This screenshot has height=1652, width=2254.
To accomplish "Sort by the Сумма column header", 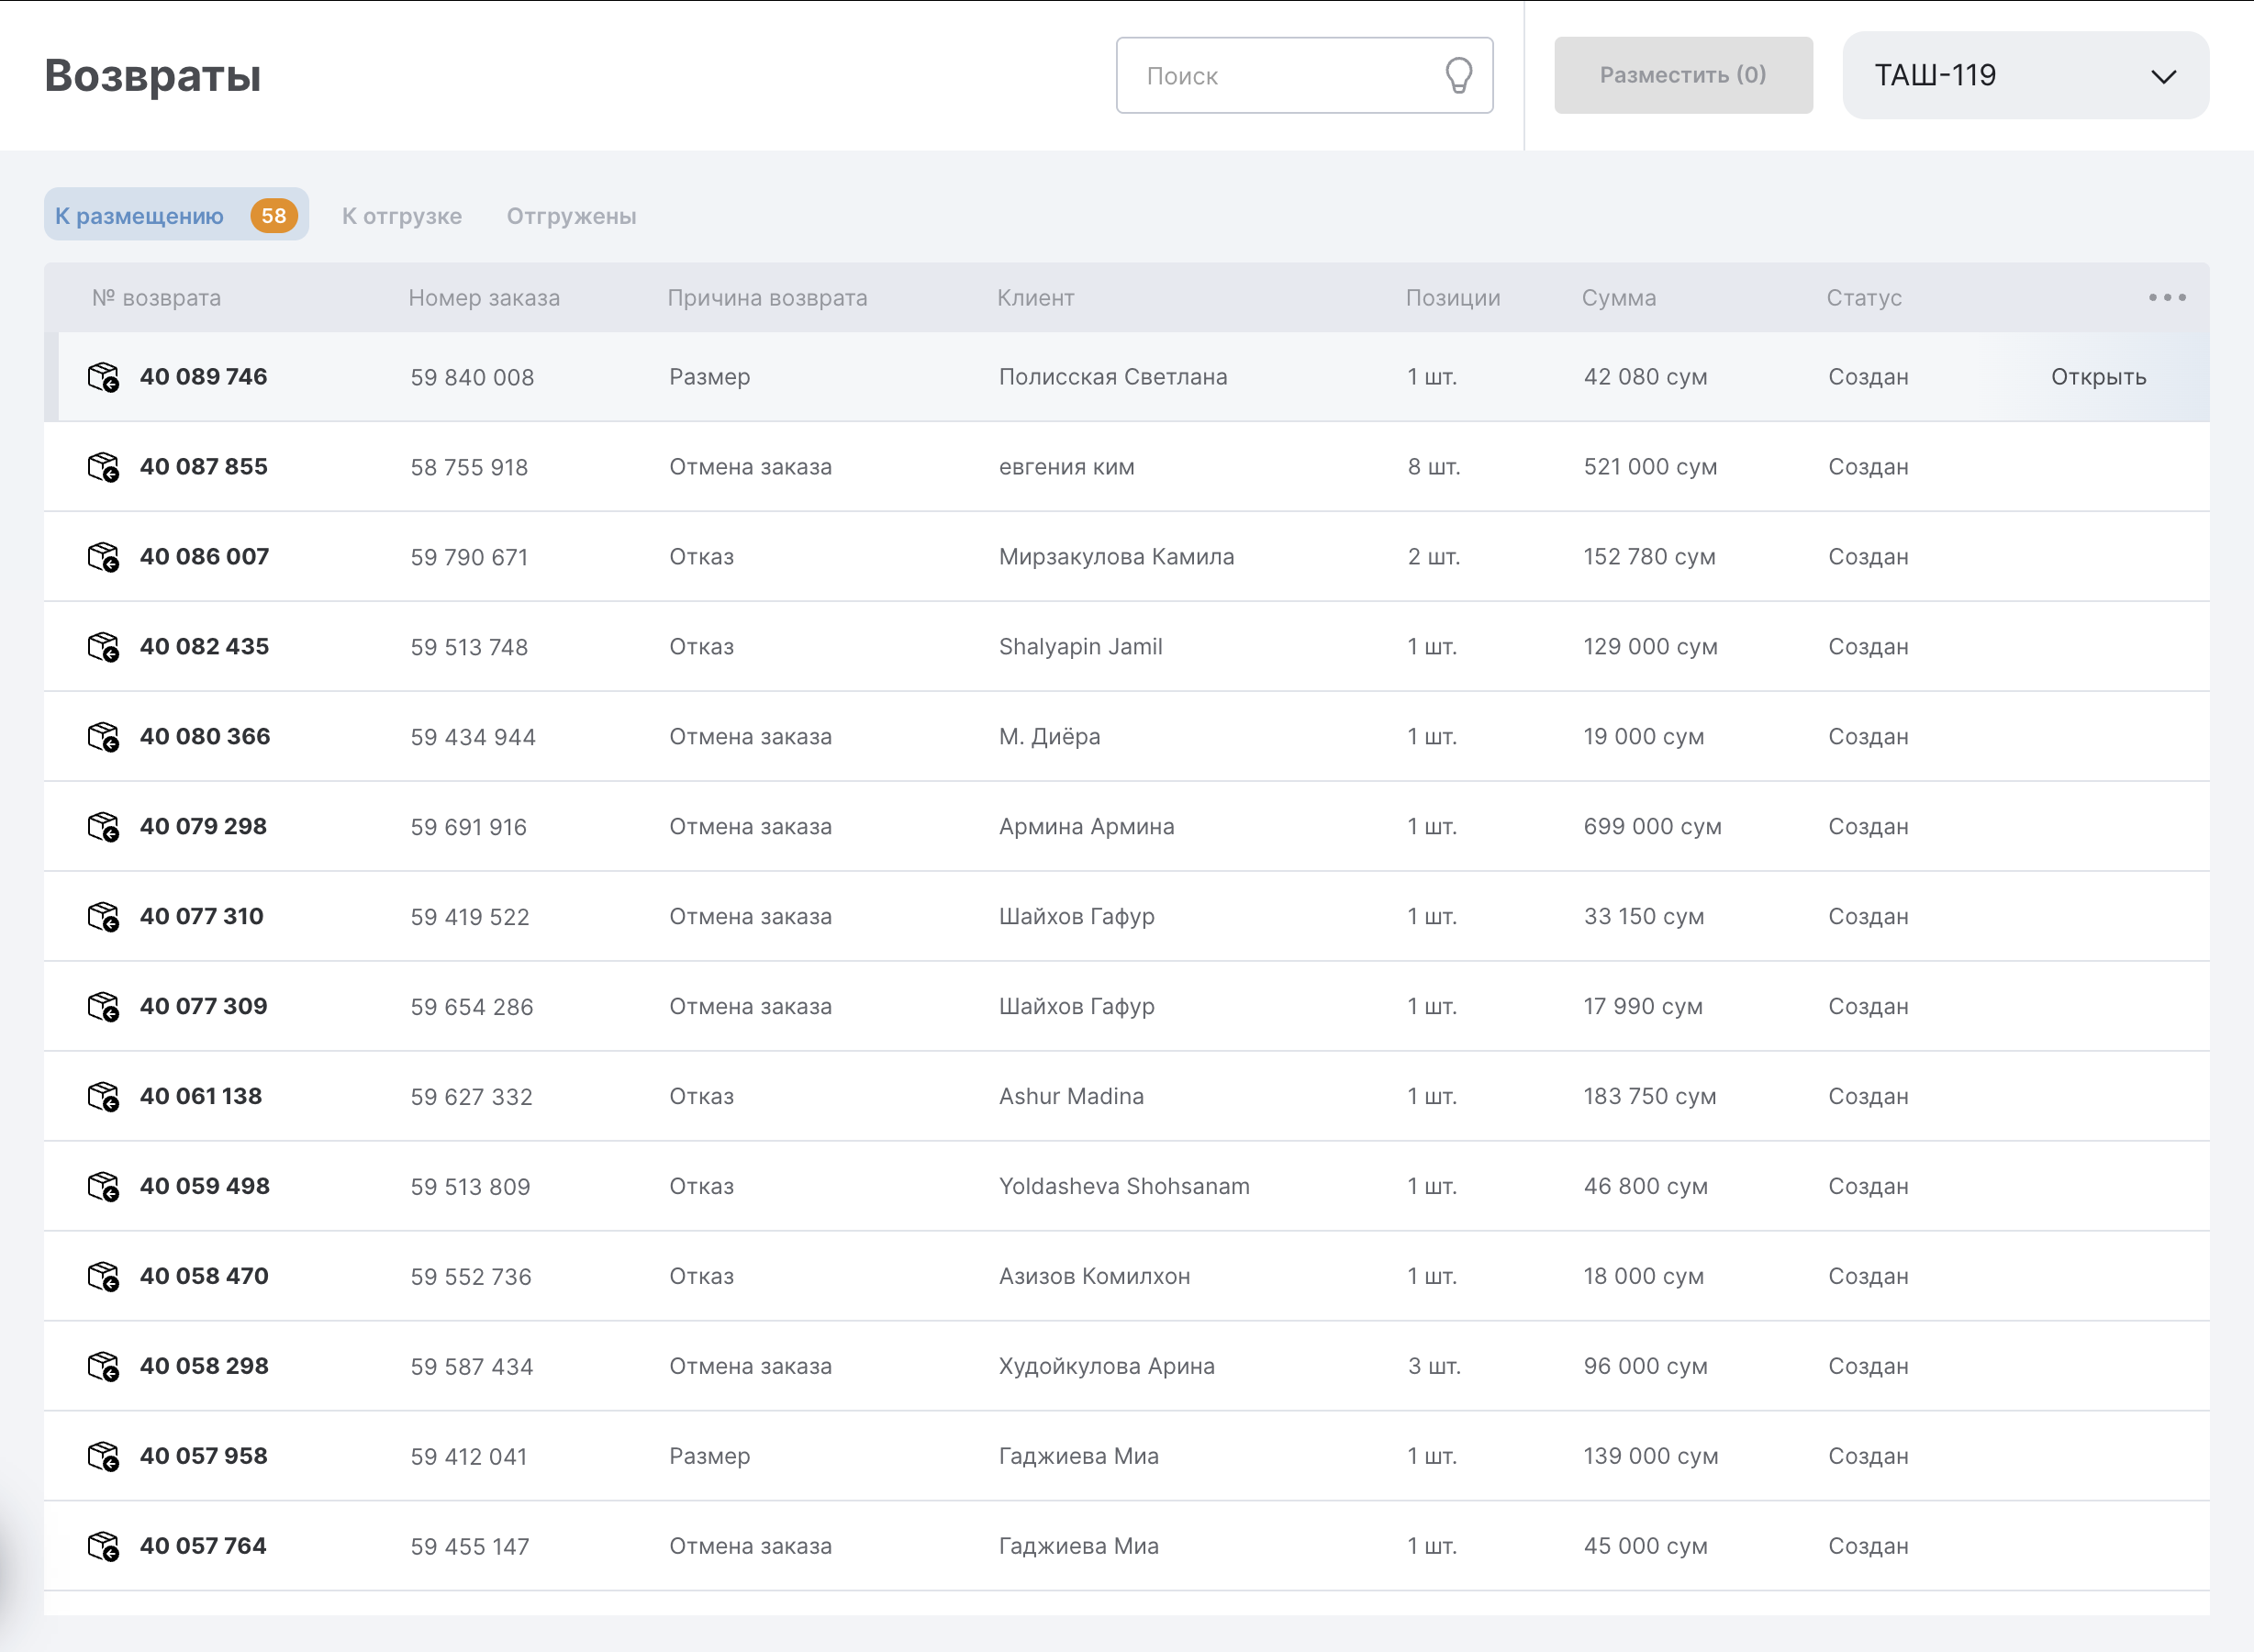I will (x=1618, y=298).
